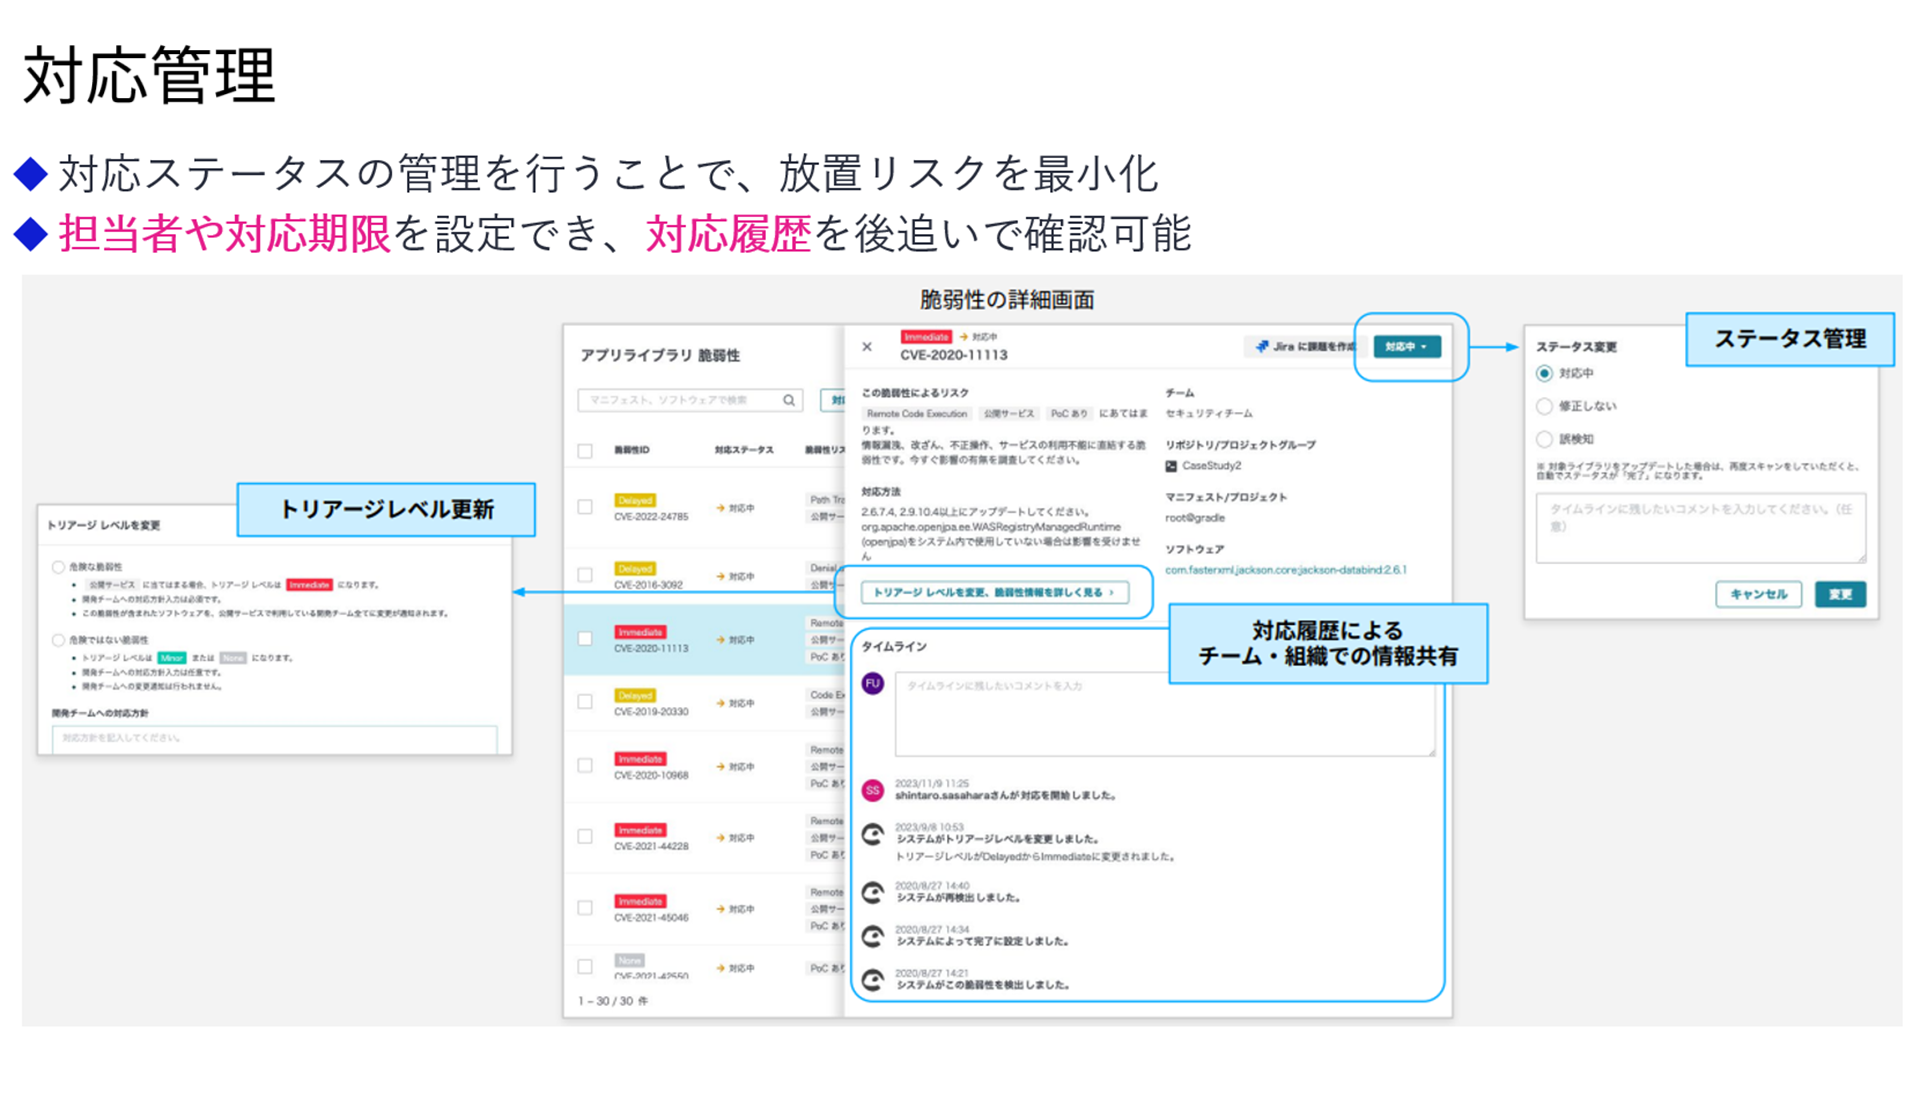1920x1098 pixels.
Task: Select the 修正しない radio option
Action: tap(1544, 406)
